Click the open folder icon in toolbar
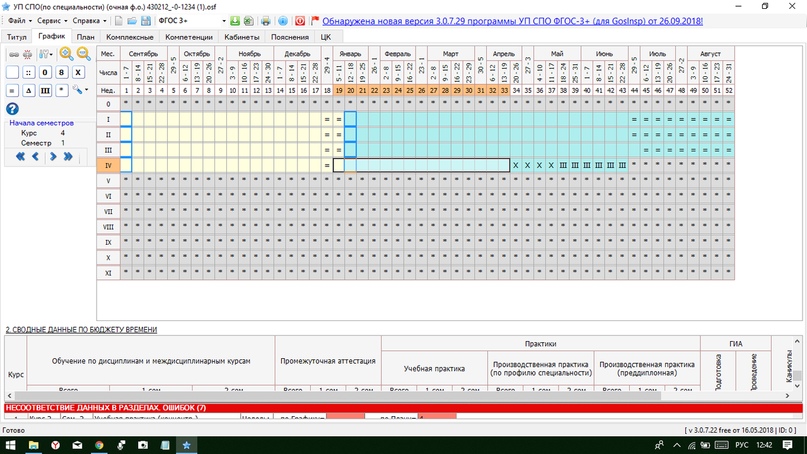807x454 pixels. click(132, 21)
